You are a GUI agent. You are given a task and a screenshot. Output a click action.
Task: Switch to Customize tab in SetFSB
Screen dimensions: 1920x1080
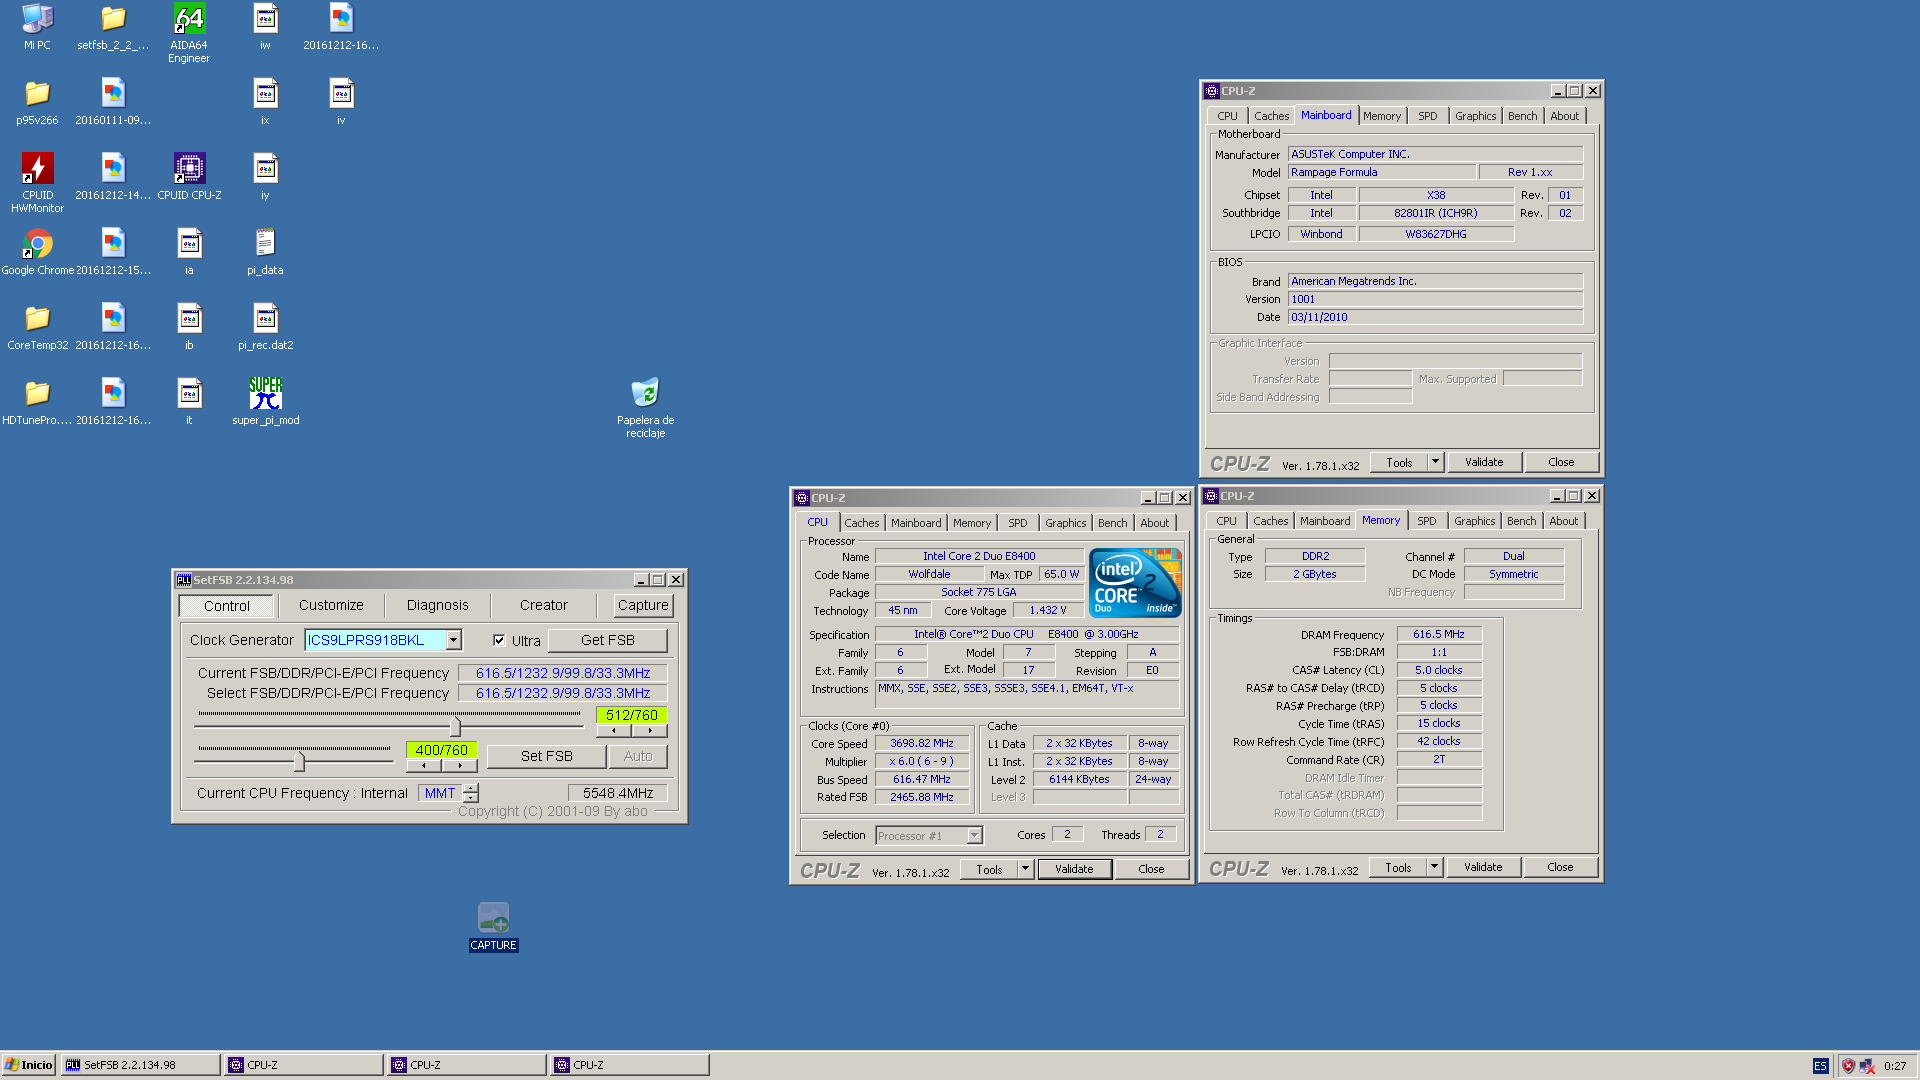(331, 605)
